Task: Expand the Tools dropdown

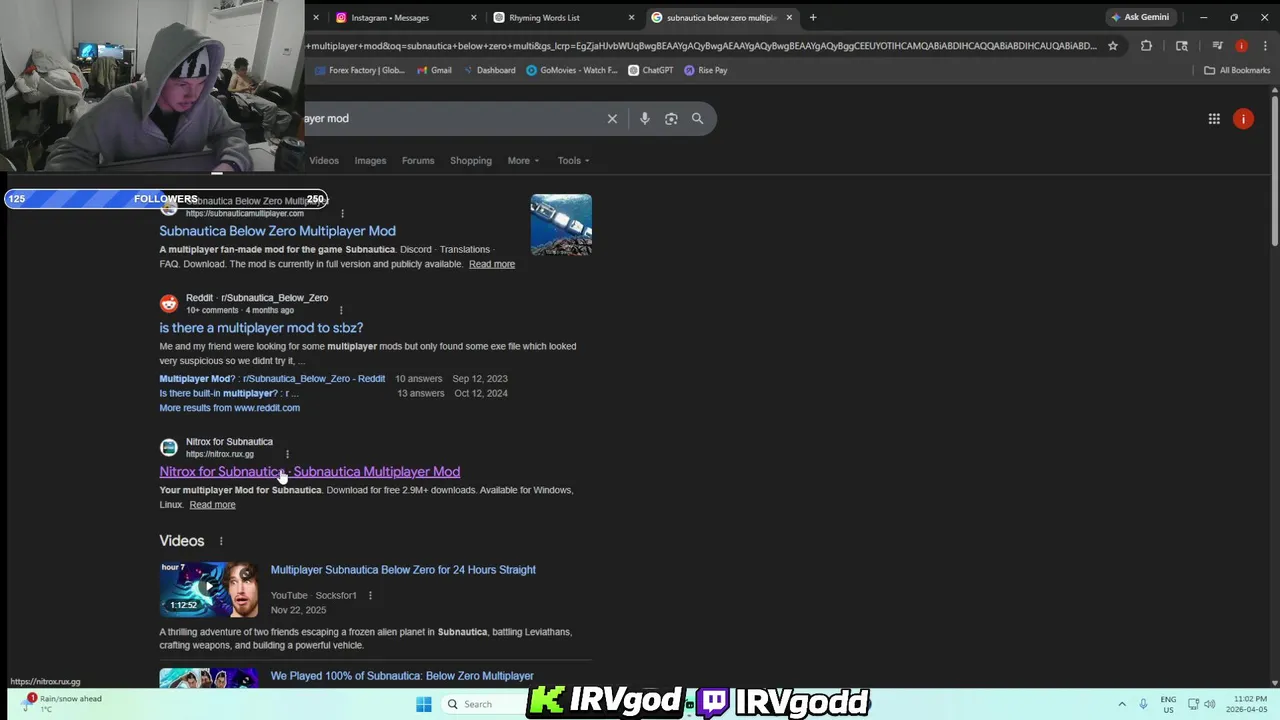Action: (x=574, y=160)
